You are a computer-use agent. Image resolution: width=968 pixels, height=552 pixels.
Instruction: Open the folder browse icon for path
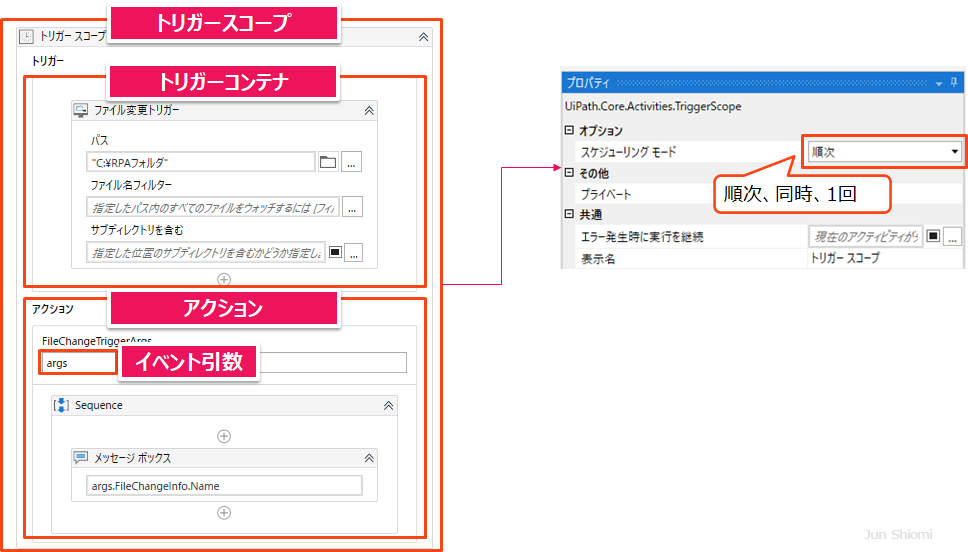pos(328,162)
